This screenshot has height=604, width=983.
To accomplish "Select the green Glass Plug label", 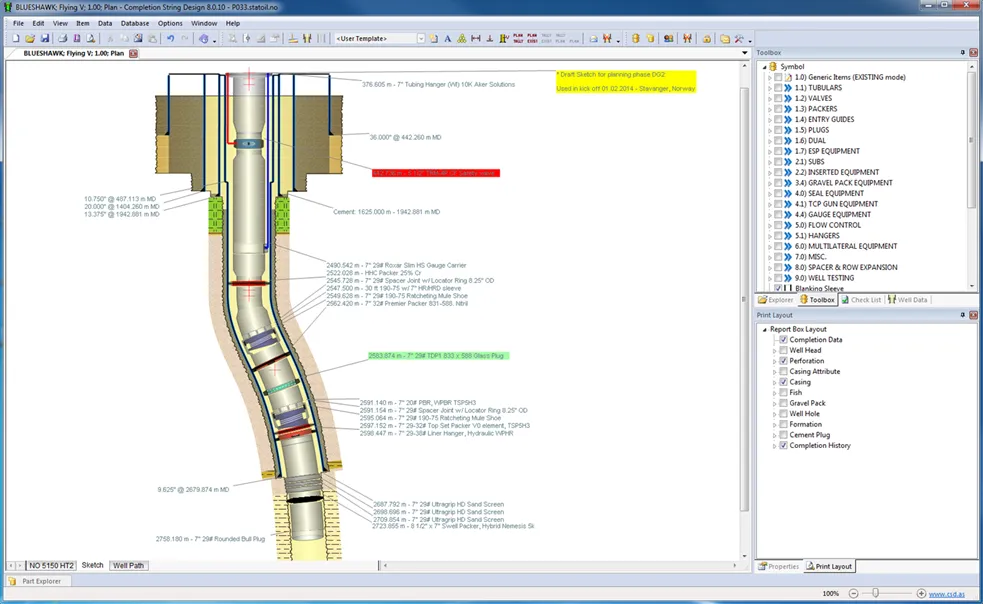I will coord(438,356).
